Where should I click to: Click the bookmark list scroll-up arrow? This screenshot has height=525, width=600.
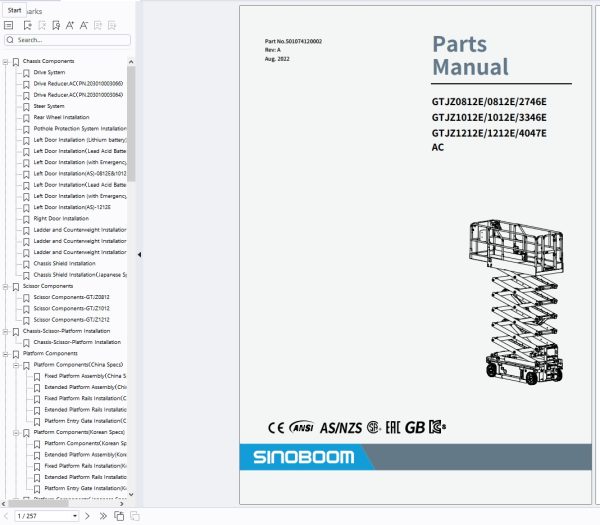[x=131, y=62]
